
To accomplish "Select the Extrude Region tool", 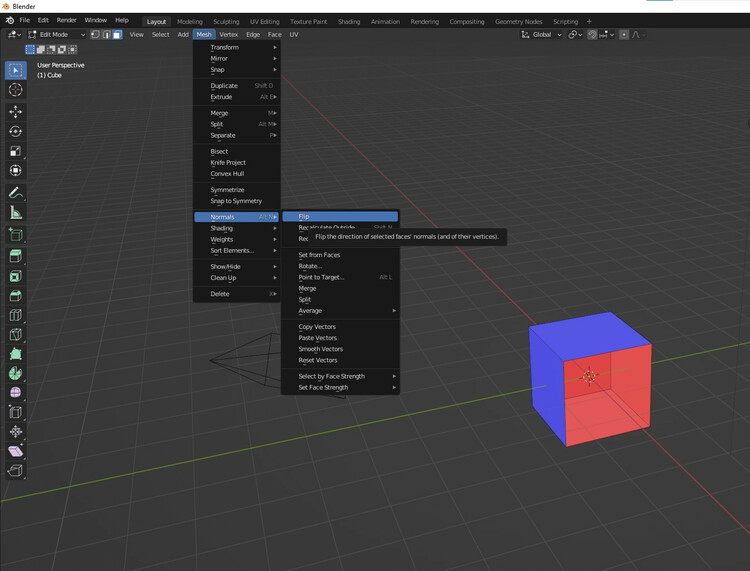I will tap(15, 256).
